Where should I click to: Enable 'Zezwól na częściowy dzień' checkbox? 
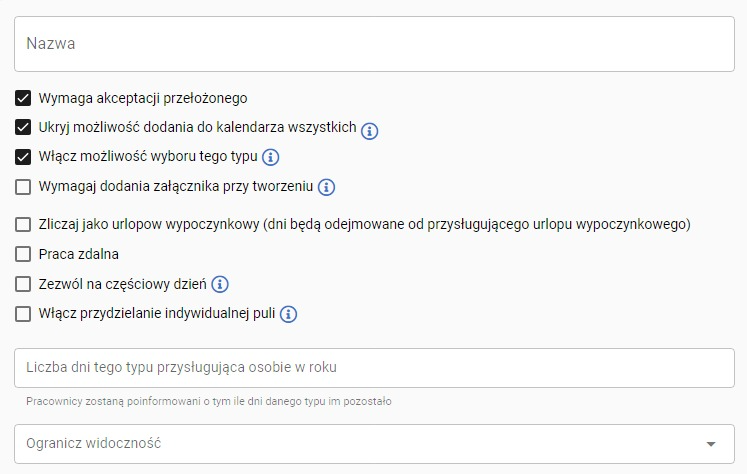point(23,284)
